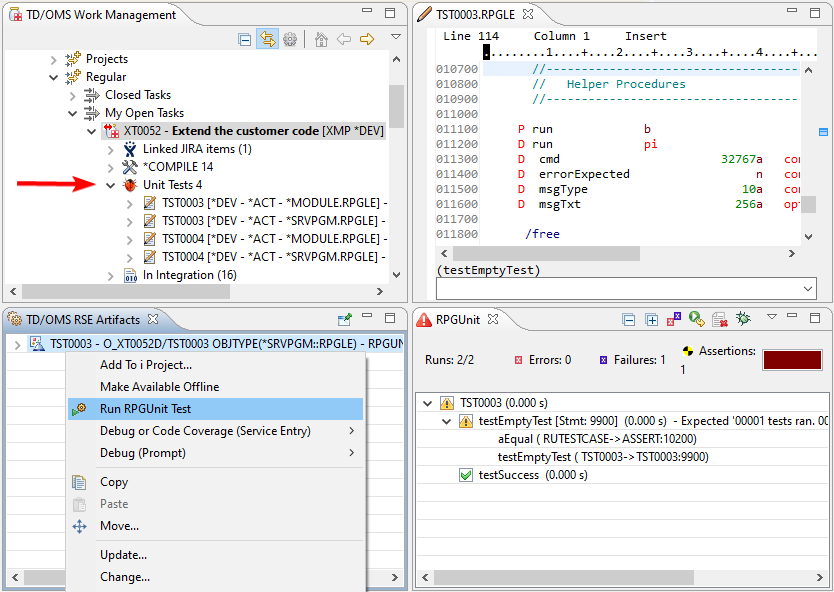Click the Closed Tasks icon
Screen dimensions: 834x592
pos(91,95)
